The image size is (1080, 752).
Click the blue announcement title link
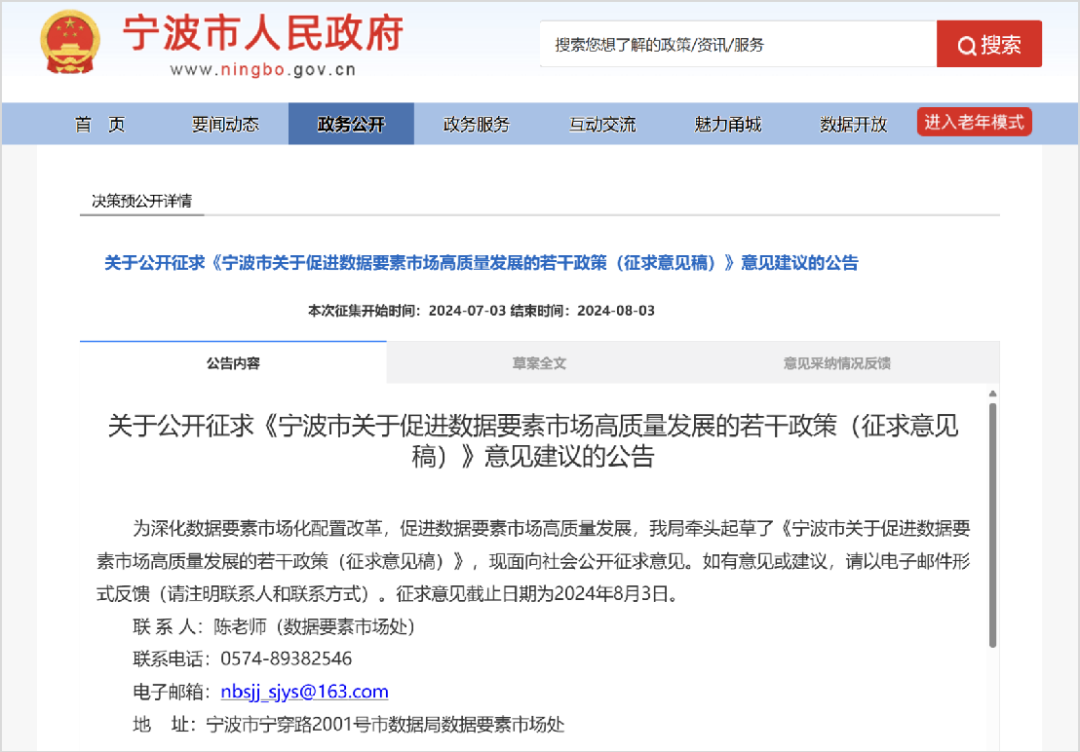(x=481, y=263)
